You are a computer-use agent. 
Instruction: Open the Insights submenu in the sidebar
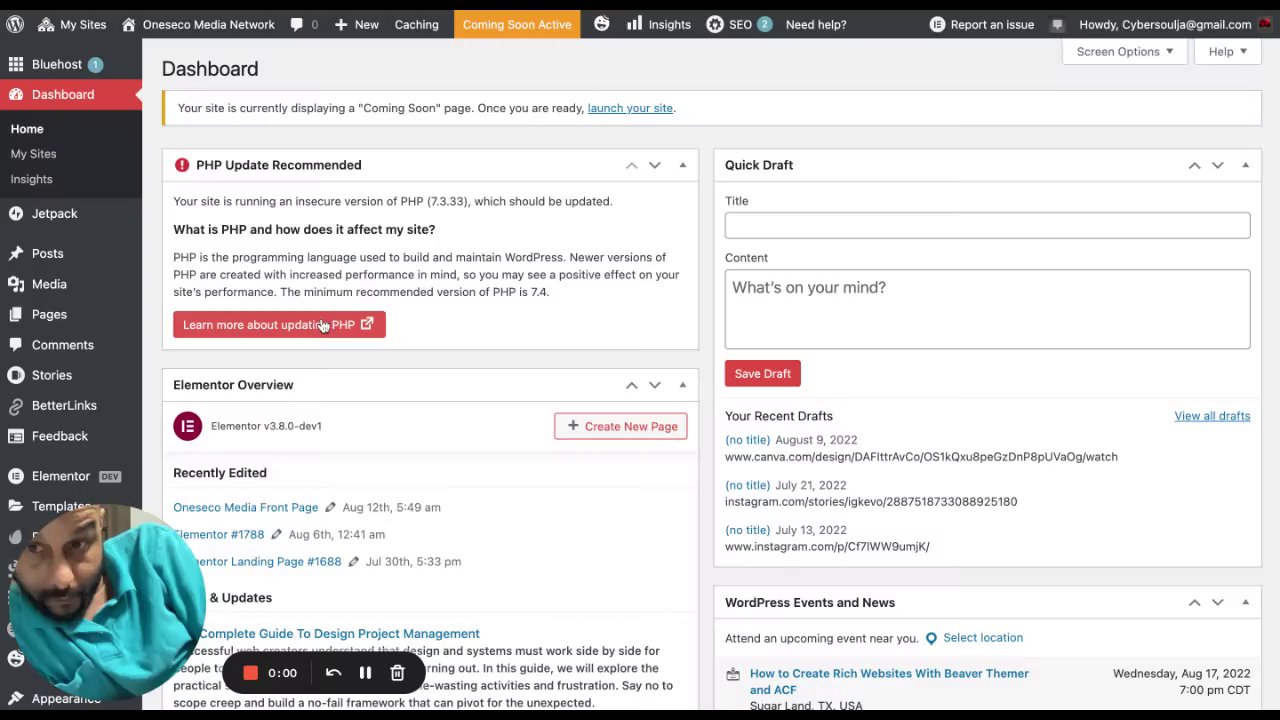(x=31, y=179)
